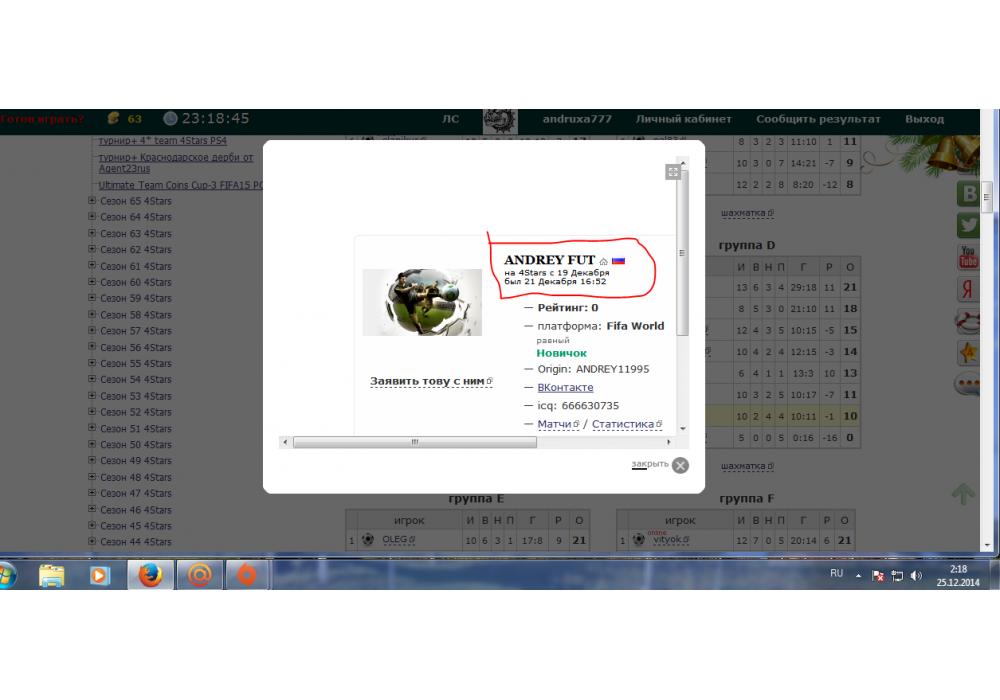Viewport: 1000px width, 700px height.
Task: Open the Twitter sidebar icon
Action: point(969,225)
